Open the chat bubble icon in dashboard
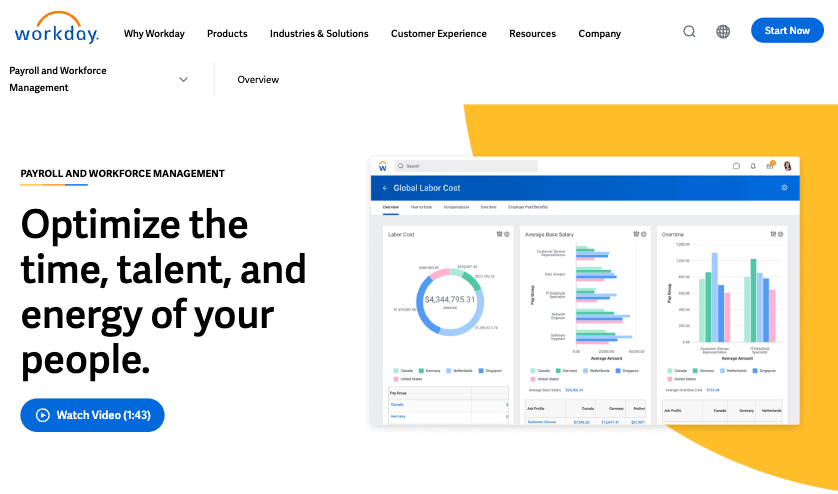 pyautogui.click(x=736, y=166)
